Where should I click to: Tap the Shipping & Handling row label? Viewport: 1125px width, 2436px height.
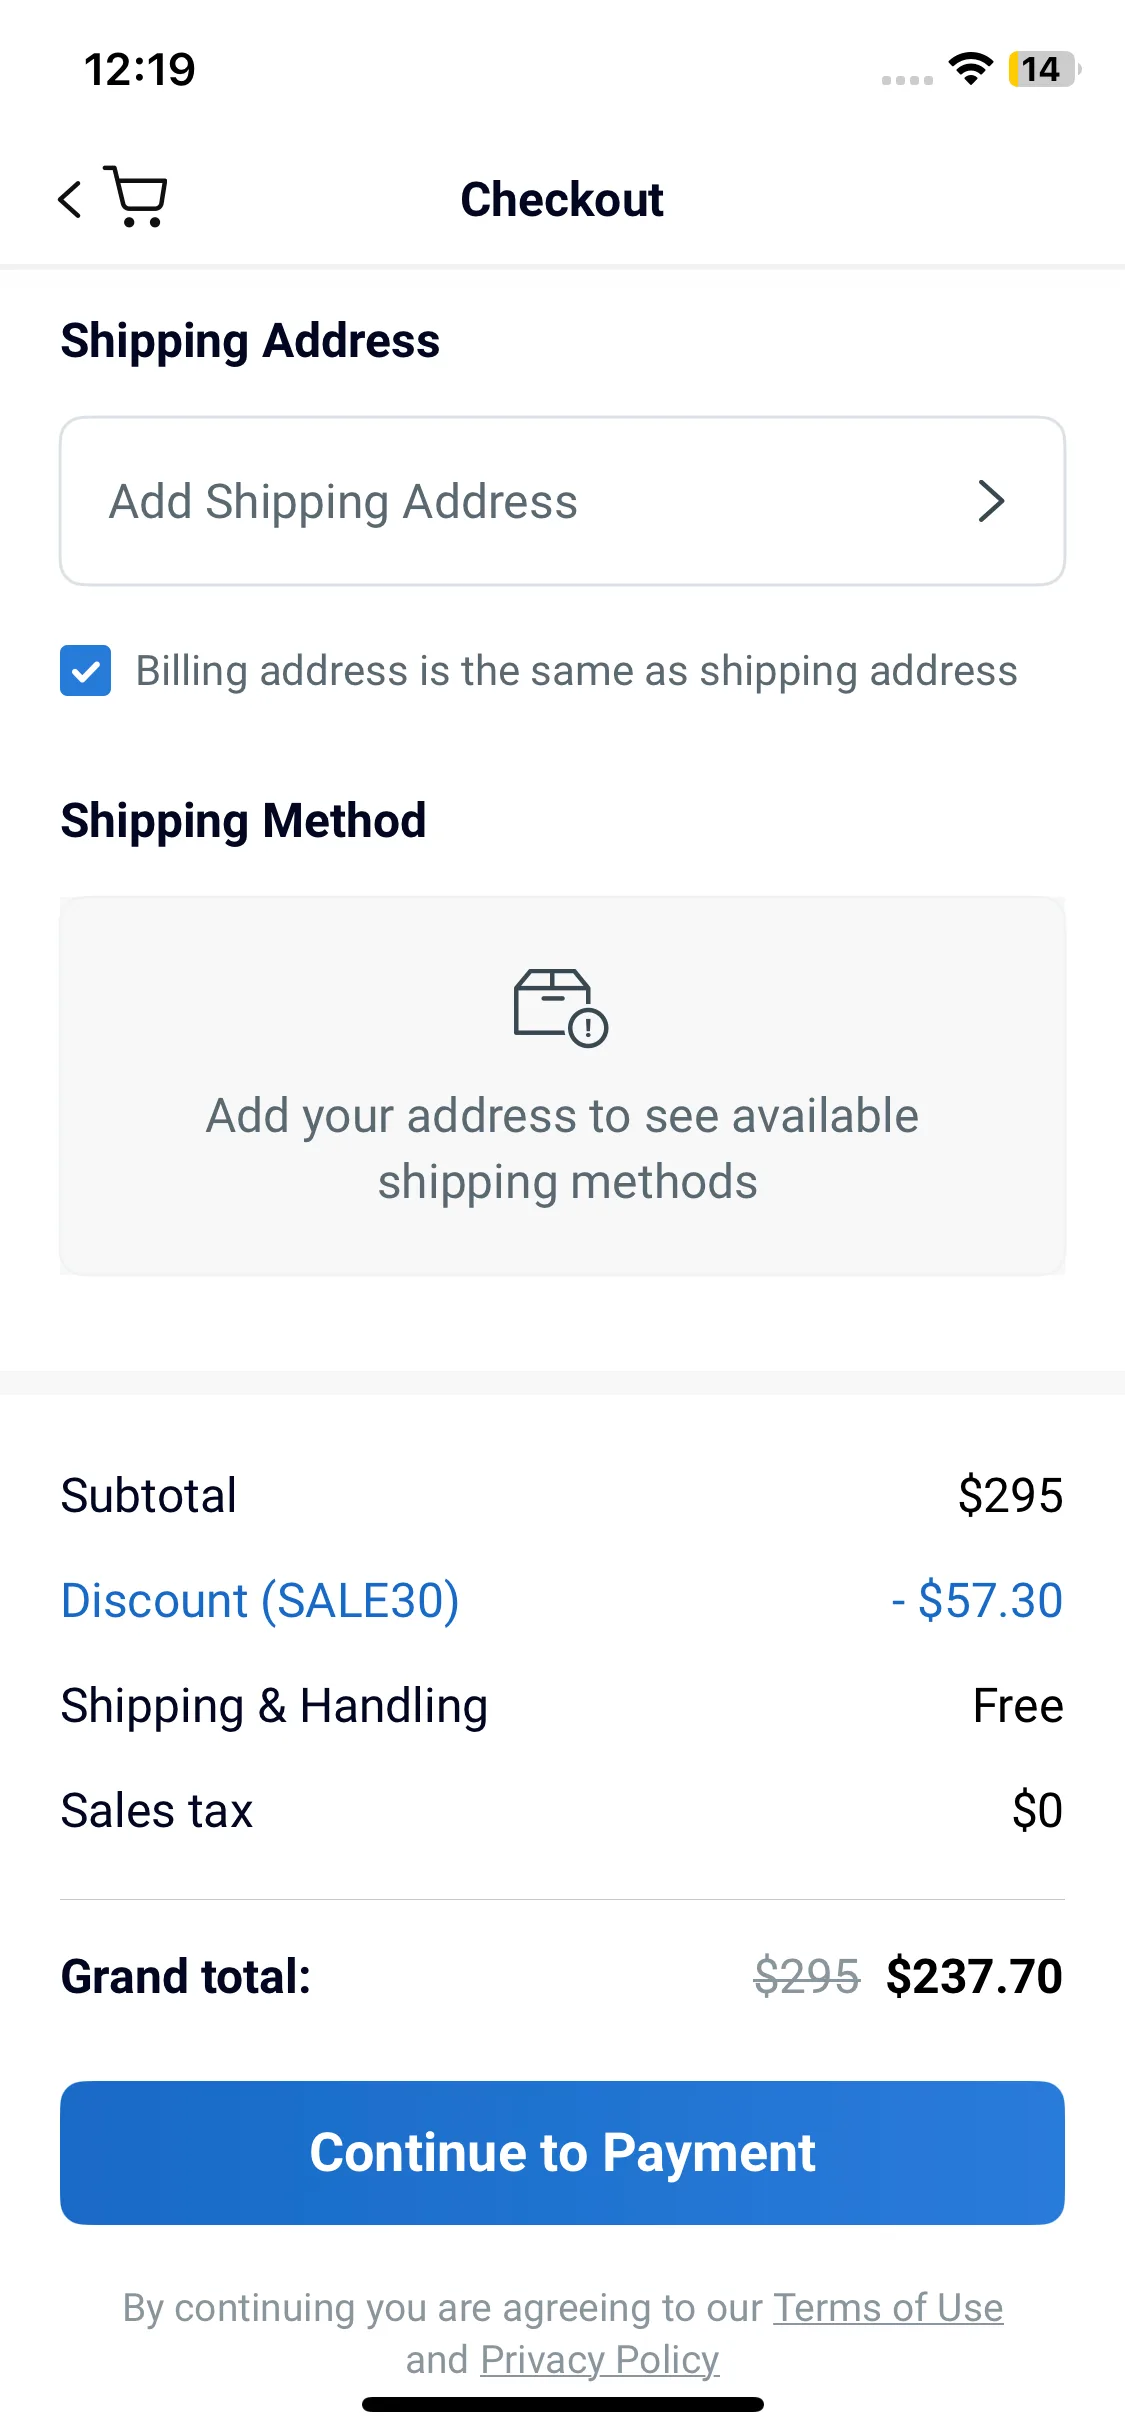274,1705
